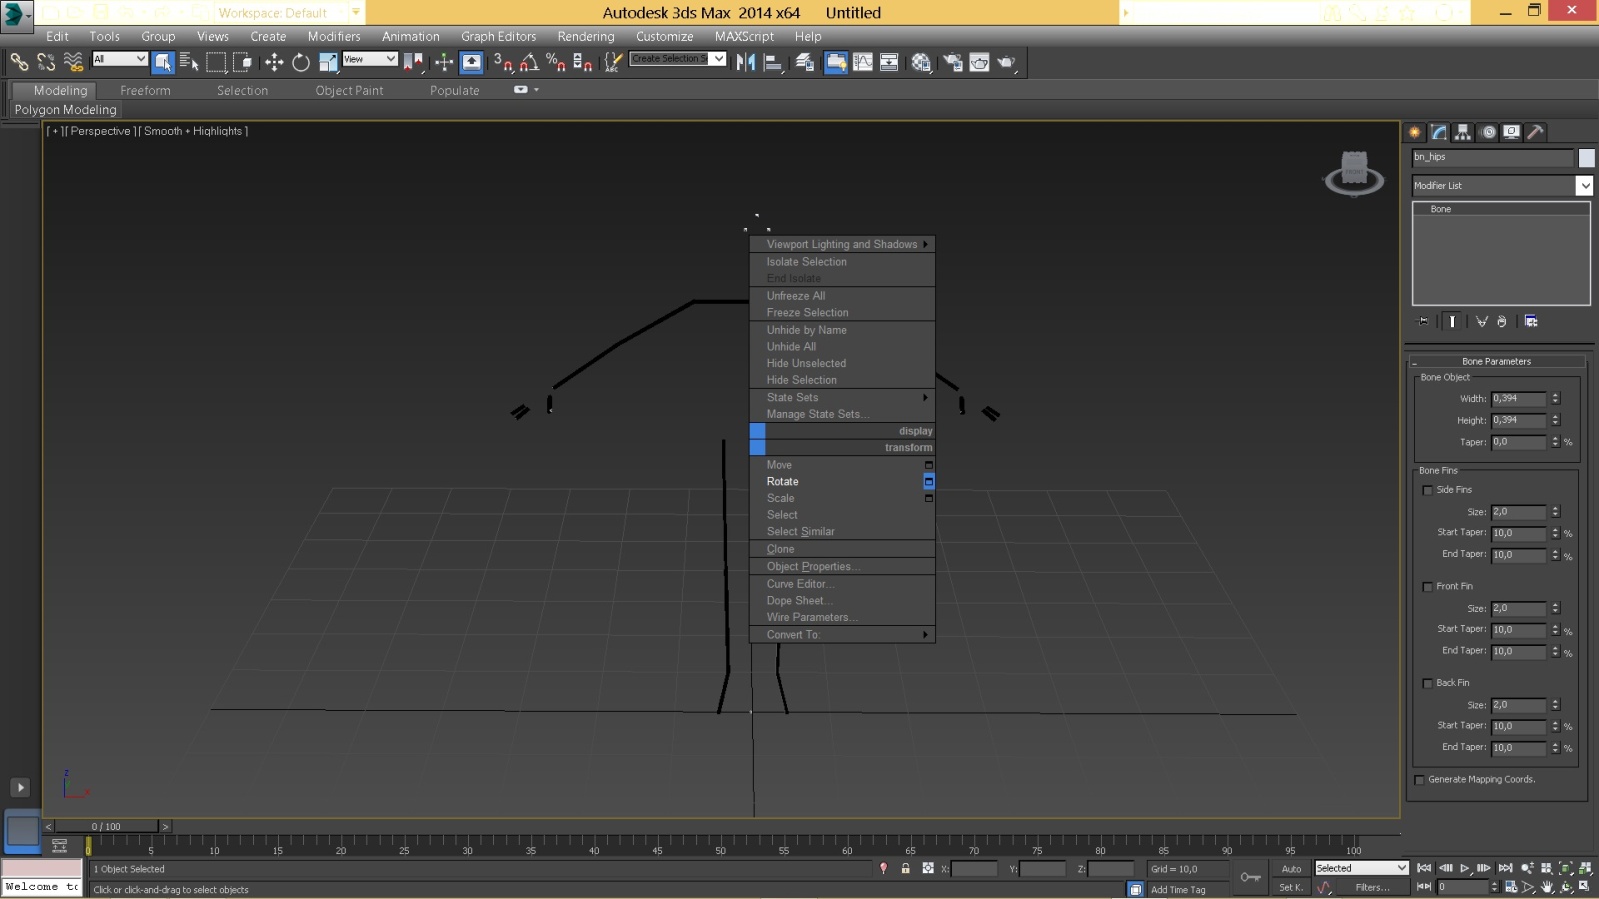This screenshot has height=899, width=1599.
Task: Activate the Select and Rotate tool
Action: tap(300, 62)
